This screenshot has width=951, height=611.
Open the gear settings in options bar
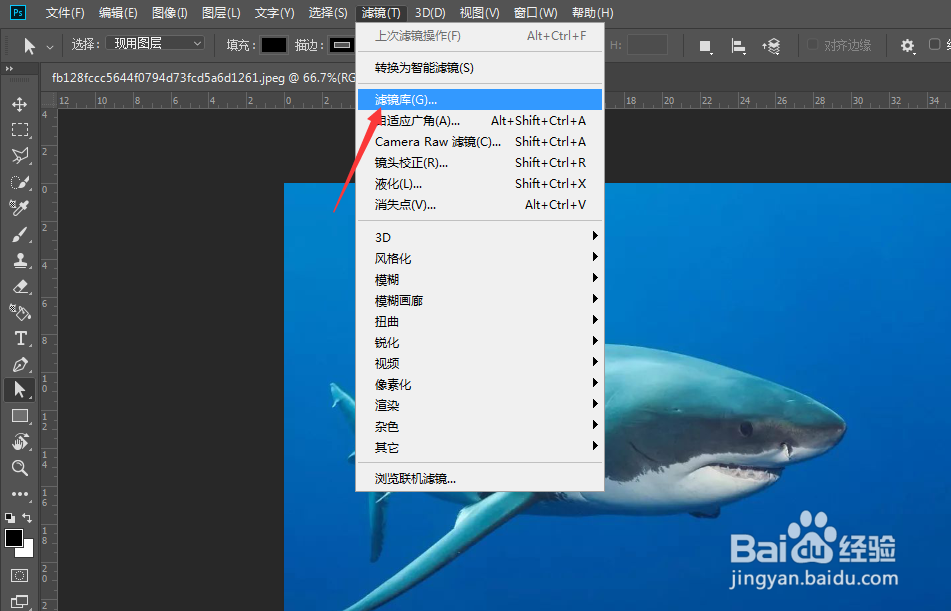pyautogui.click(x=906, y=45)
